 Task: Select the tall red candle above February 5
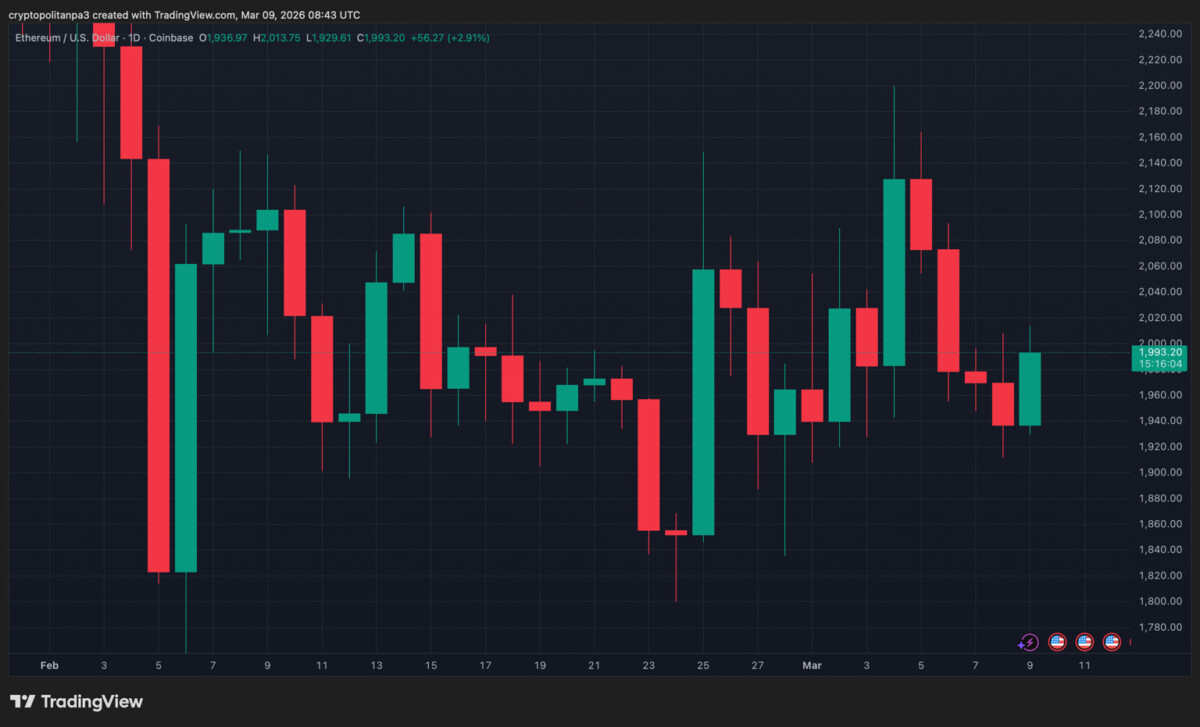tap(158, 365)
